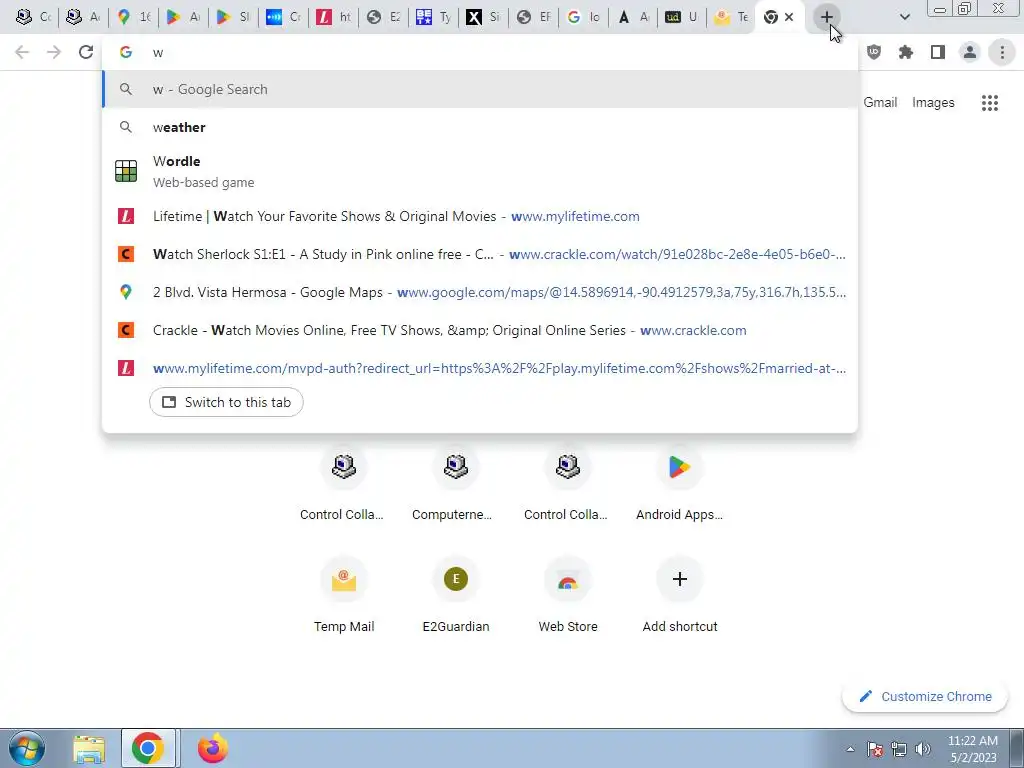
Task: Open the Temp Mail shortcut
Action: tap(343, 596)
